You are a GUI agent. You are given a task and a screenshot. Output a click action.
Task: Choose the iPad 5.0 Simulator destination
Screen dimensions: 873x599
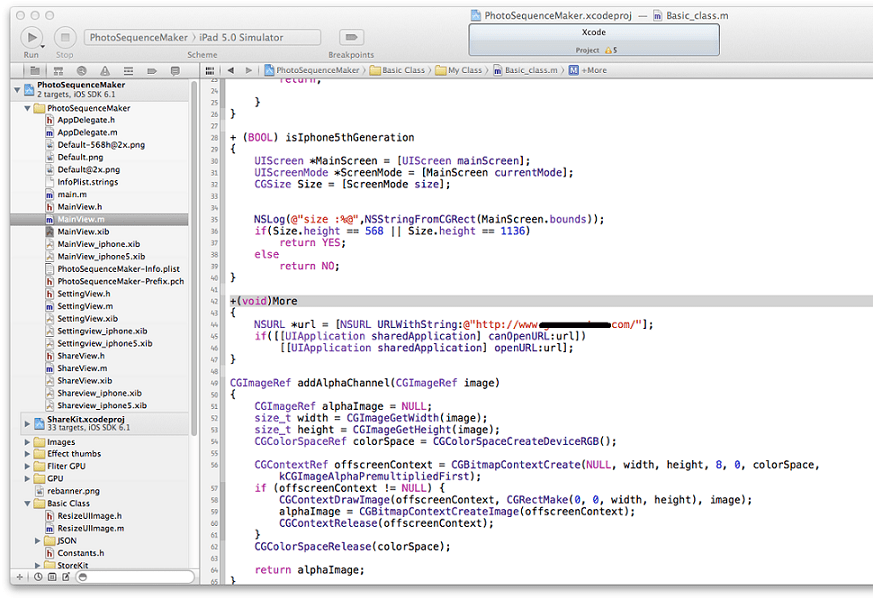tap(241, 37)
